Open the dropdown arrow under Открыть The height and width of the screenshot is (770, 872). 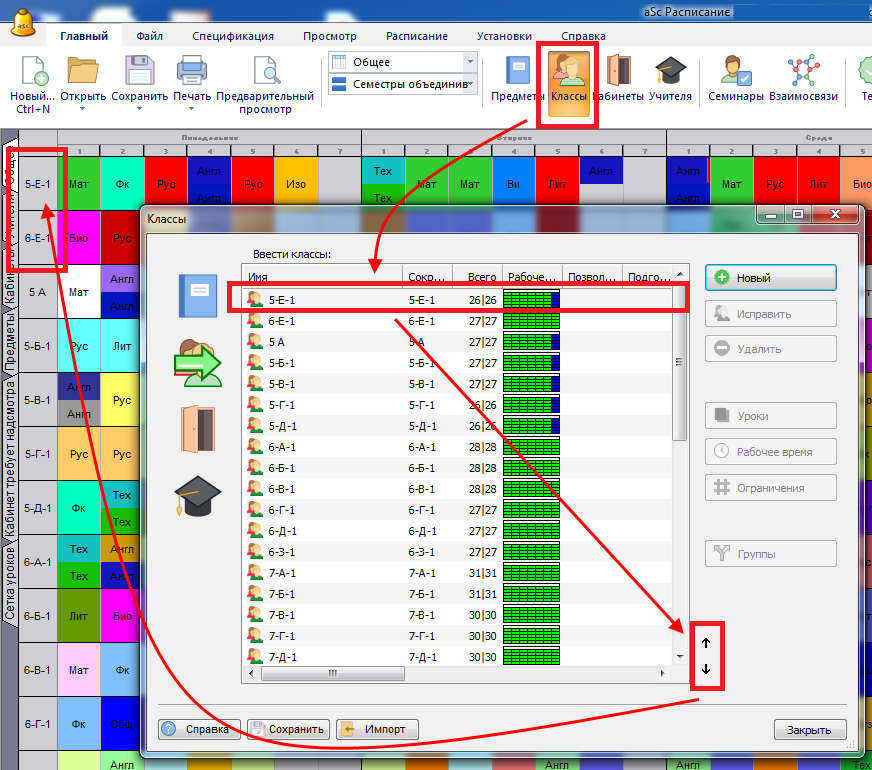click(x=83, y=109)
